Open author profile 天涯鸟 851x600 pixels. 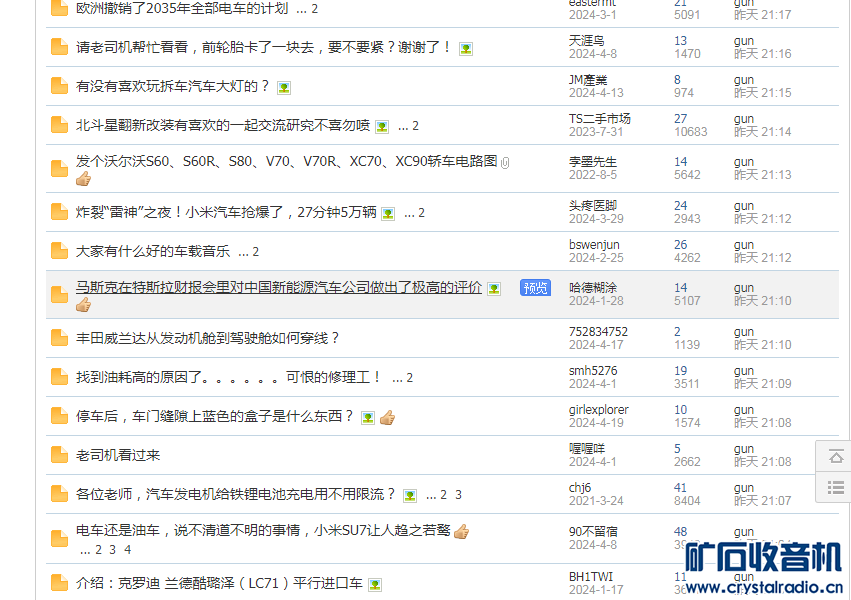(587, 41)
